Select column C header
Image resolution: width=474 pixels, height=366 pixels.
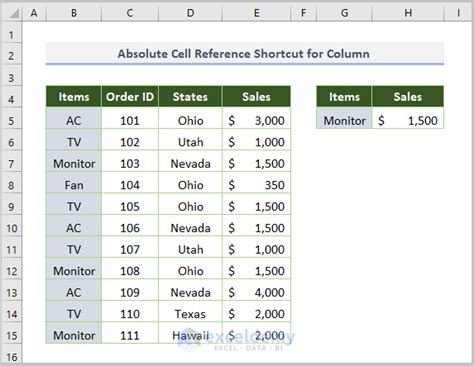pos(130,13)
